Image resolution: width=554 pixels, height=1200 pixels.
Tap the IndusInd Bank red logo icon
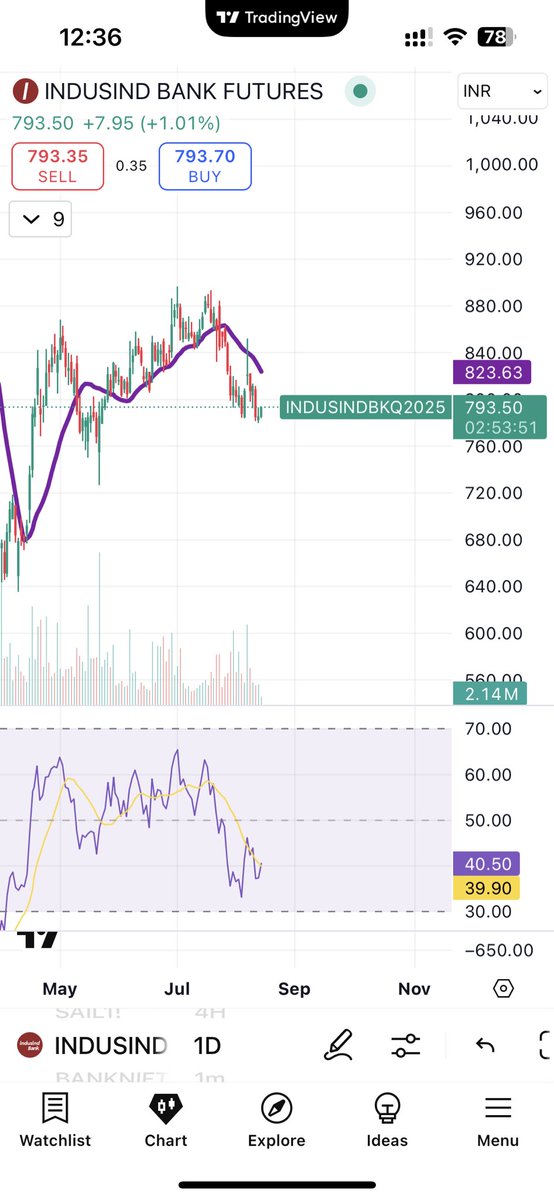[24, 92]
